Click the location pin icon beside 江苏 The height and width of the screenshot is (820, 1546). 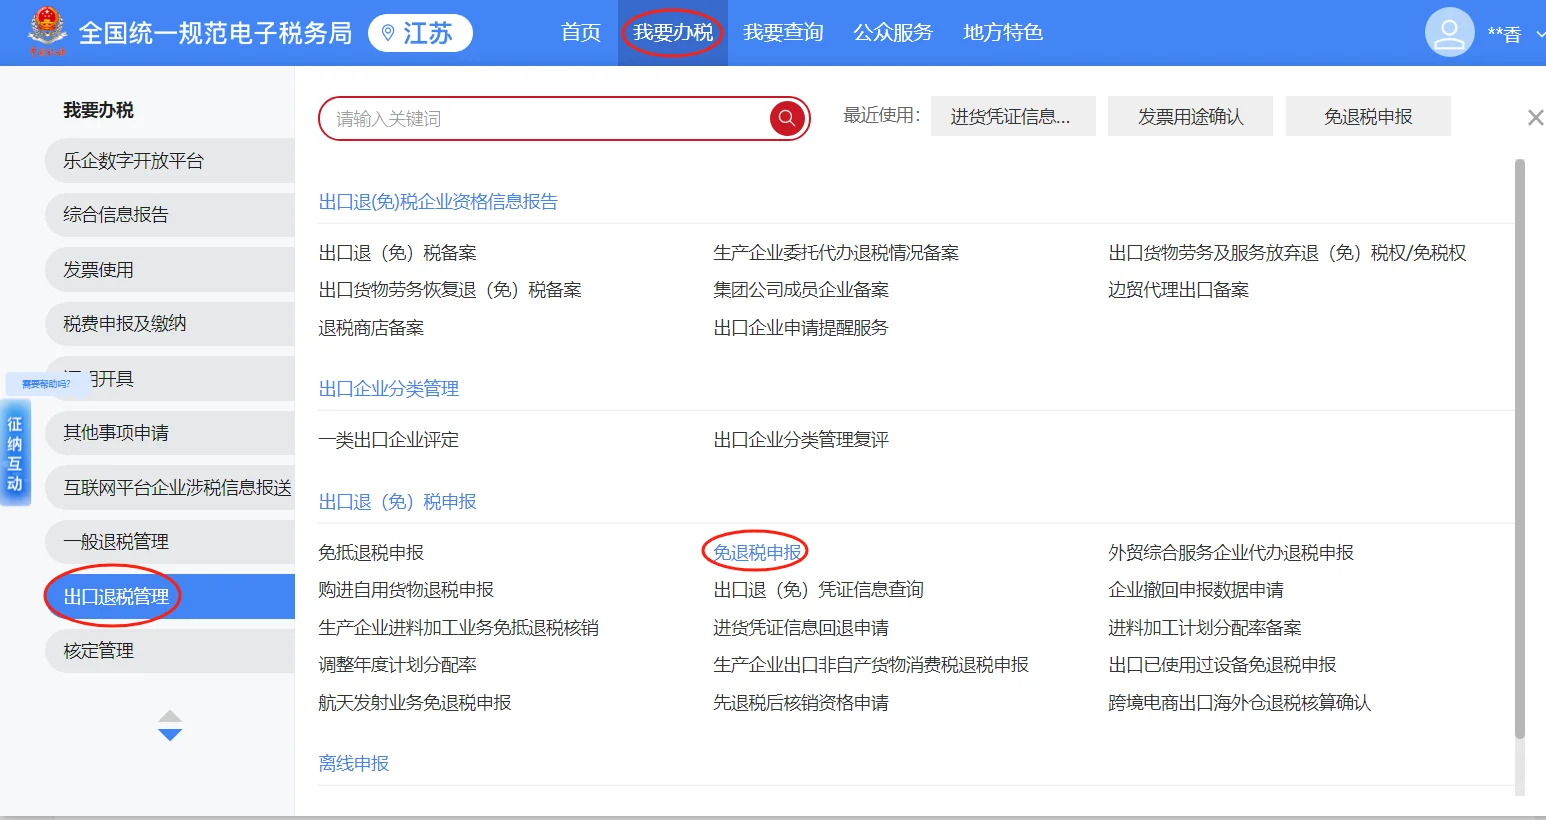click(x=388, y=32)
